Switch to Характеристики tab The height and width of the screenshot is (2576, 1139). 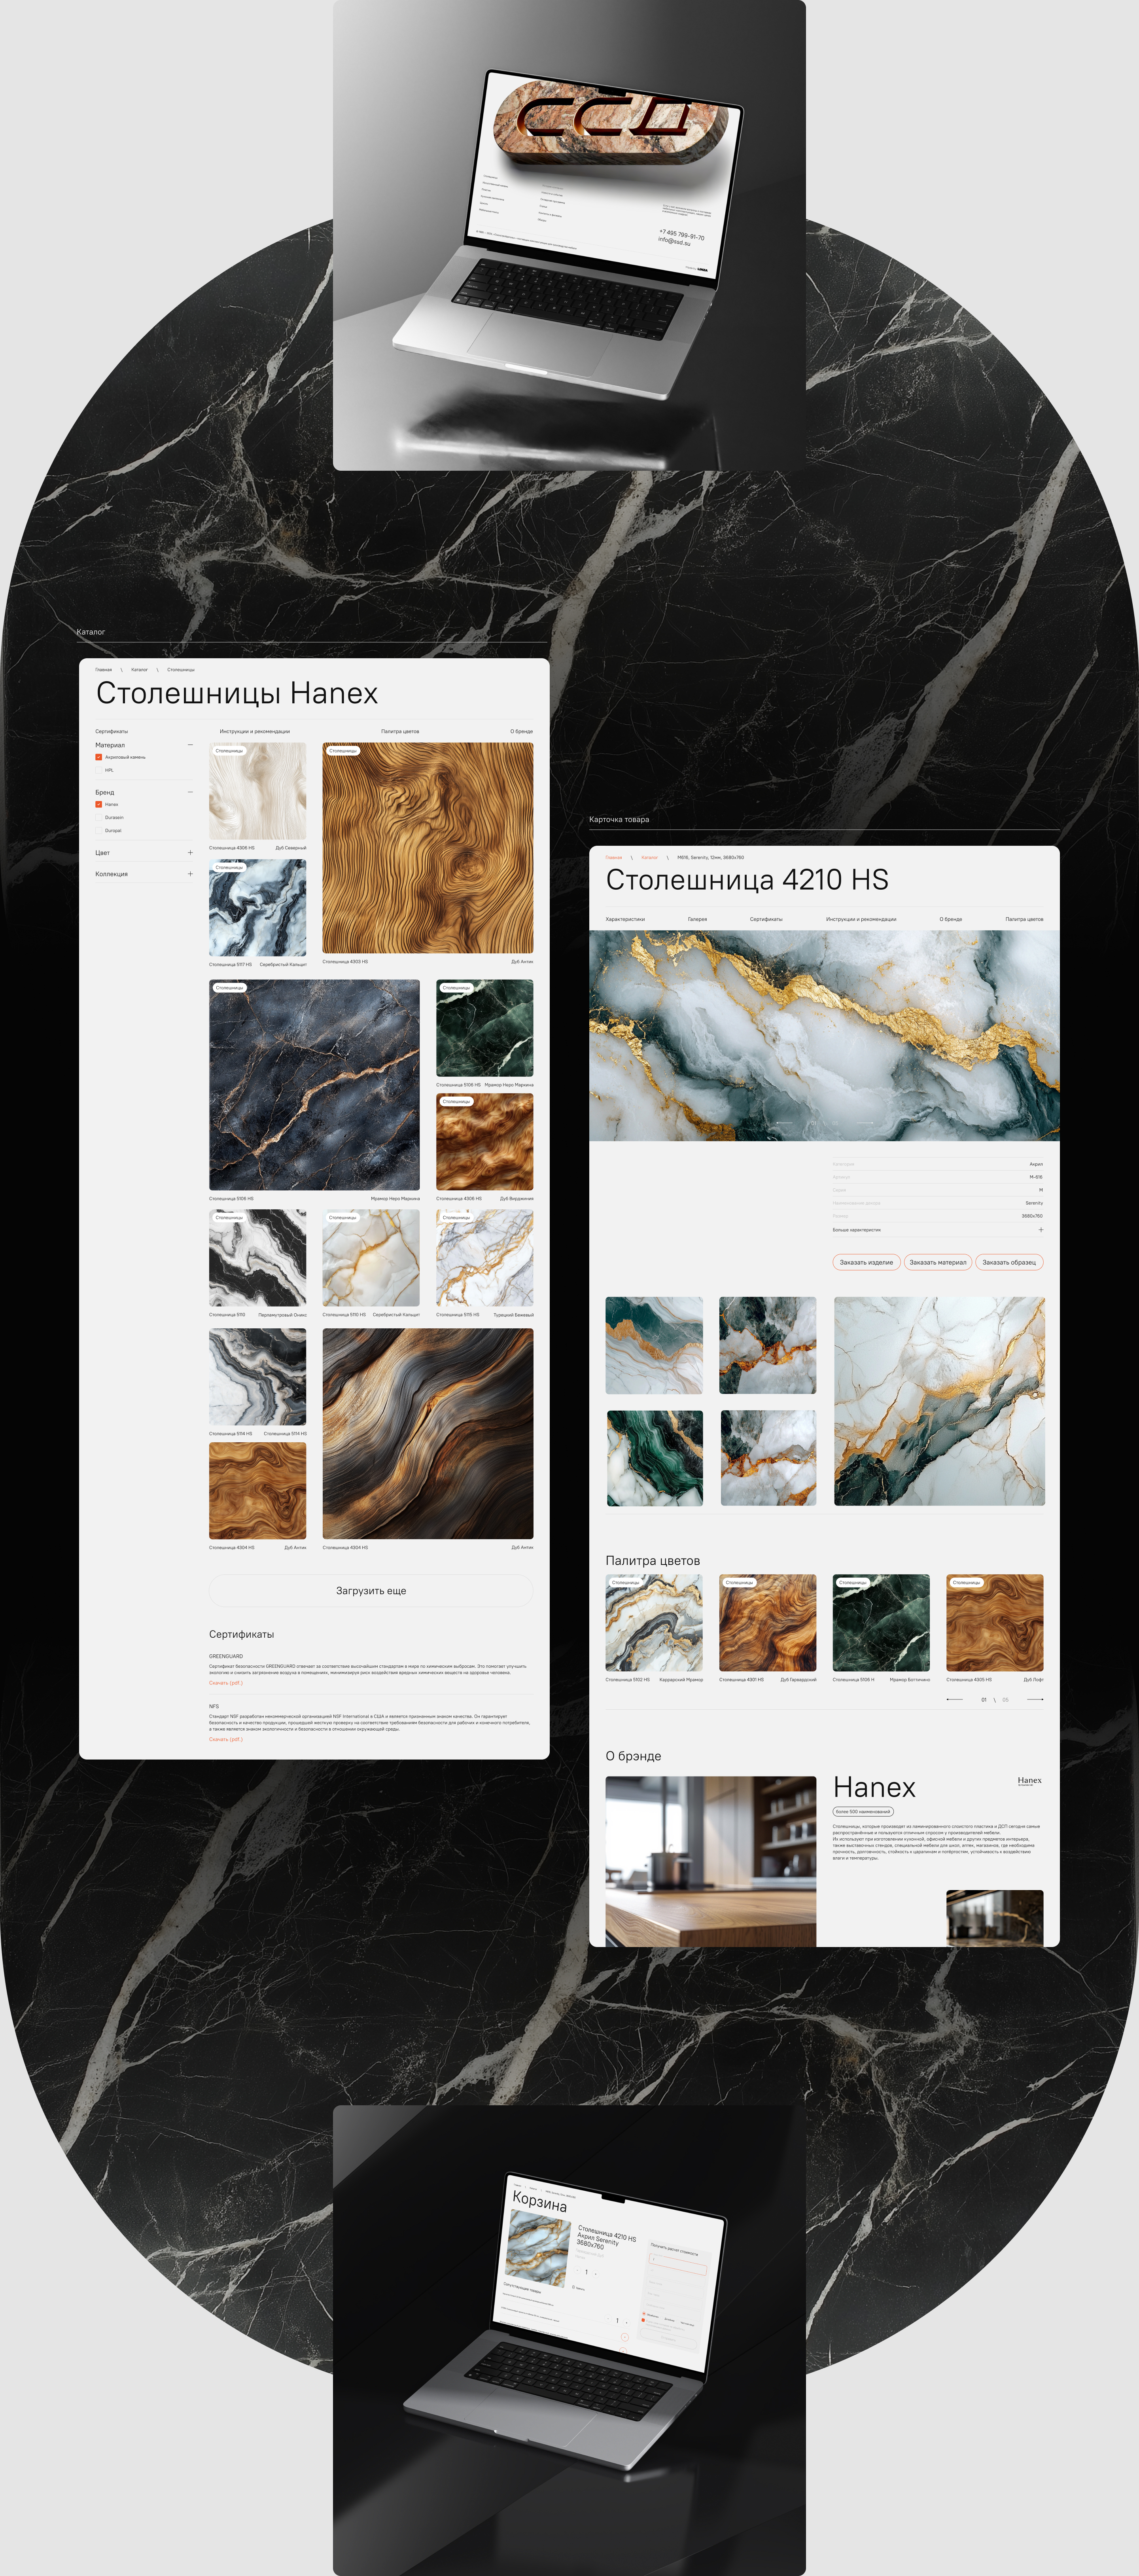click(x=625, y=919)
